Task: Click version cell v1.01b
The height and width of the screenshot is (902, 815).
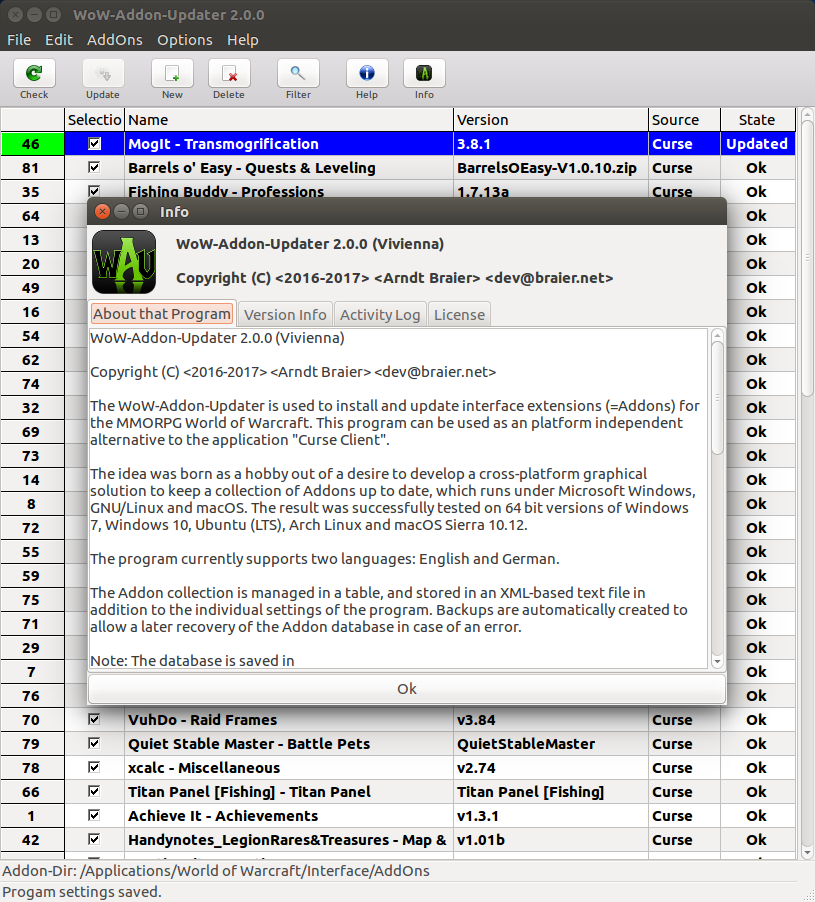Action: [550, 840]
